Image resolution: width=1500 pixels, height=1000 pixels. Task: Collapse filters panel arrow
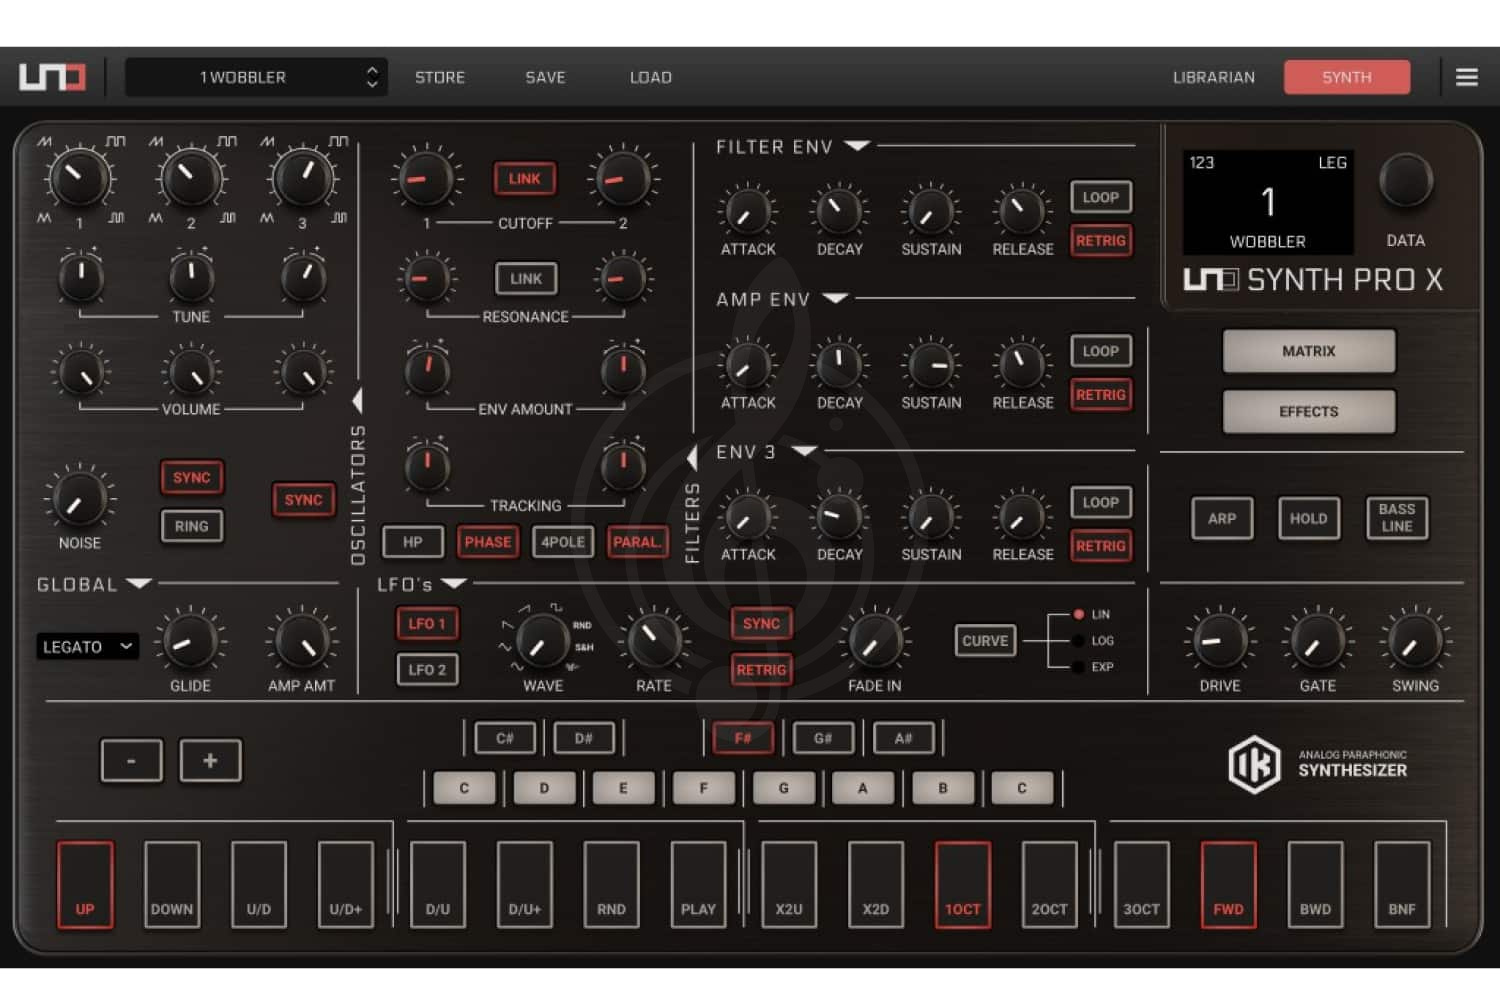pyautogui.click(x=692, y=458)
